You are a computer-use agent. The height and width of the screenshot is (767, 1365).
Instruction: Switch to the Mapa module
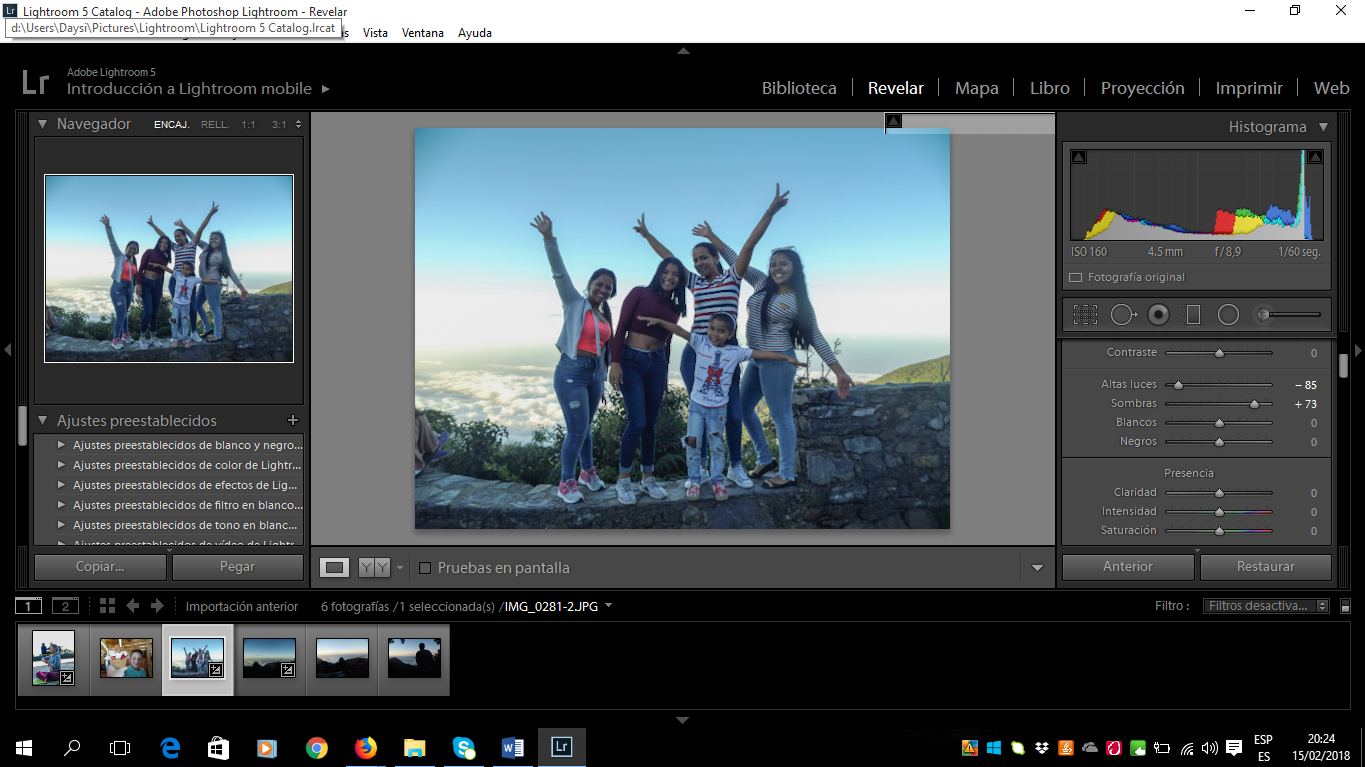[x=976, y=88]
